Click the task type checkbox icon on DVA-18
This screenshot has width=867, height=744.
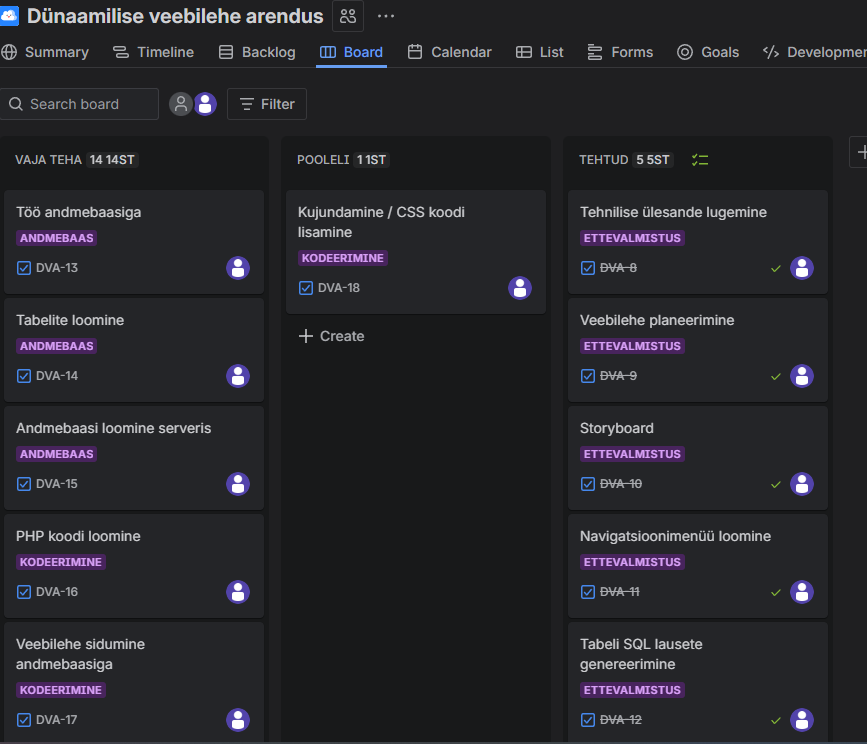tap(306, 288)
